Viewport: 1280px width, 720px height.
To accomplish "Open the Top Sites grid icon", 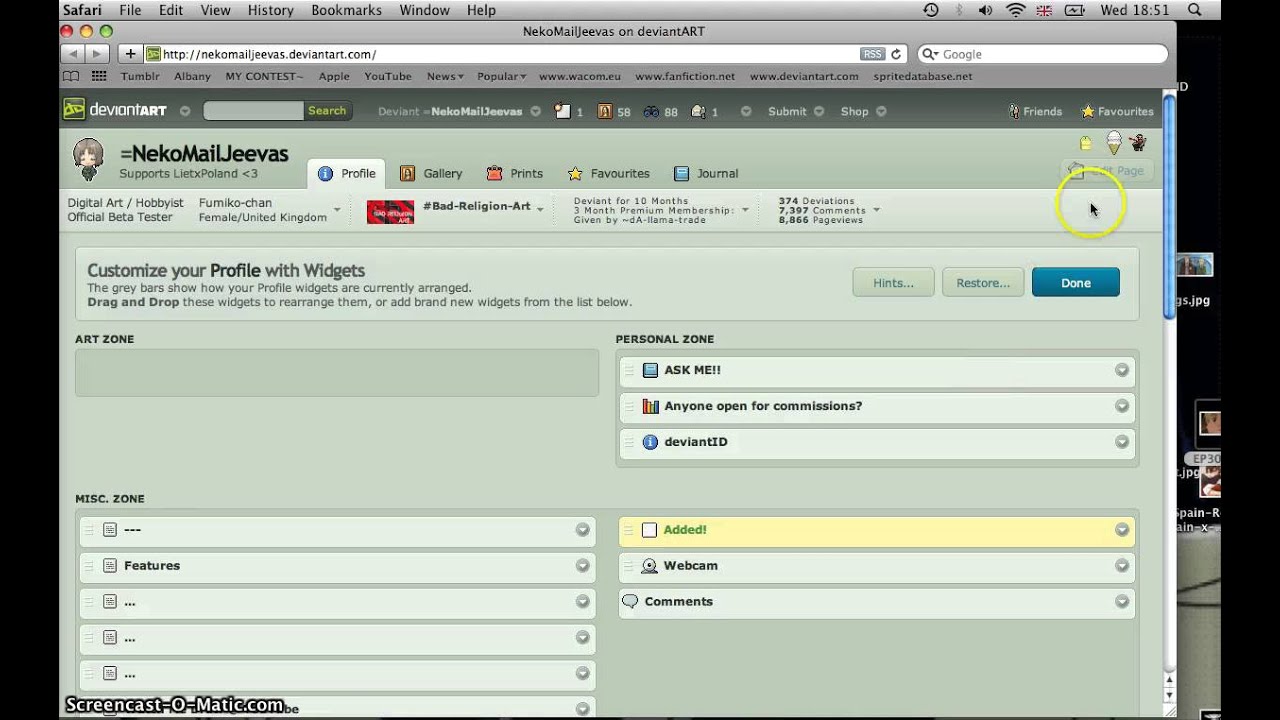I will click(99, 76).
